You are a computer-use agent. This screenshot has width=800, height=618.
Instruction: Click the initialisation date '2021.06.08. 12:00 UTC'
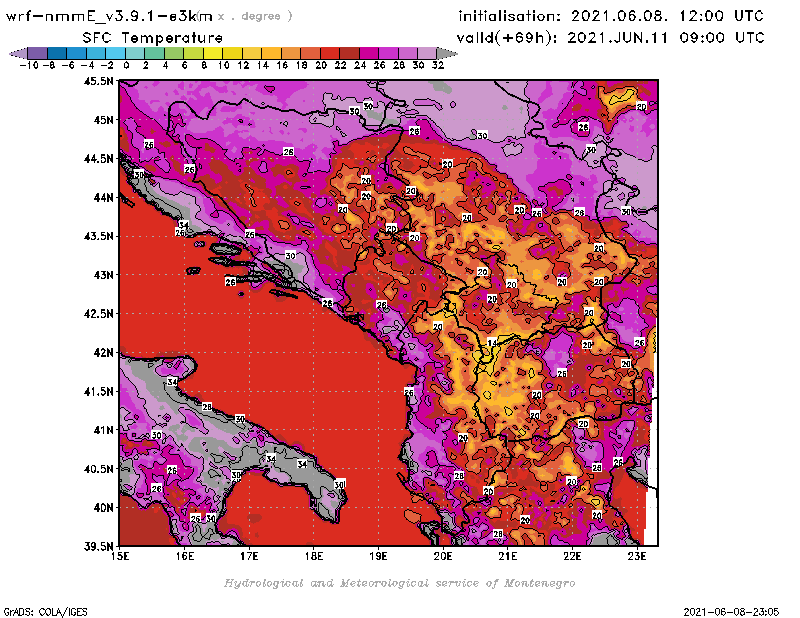pos(667,16)
